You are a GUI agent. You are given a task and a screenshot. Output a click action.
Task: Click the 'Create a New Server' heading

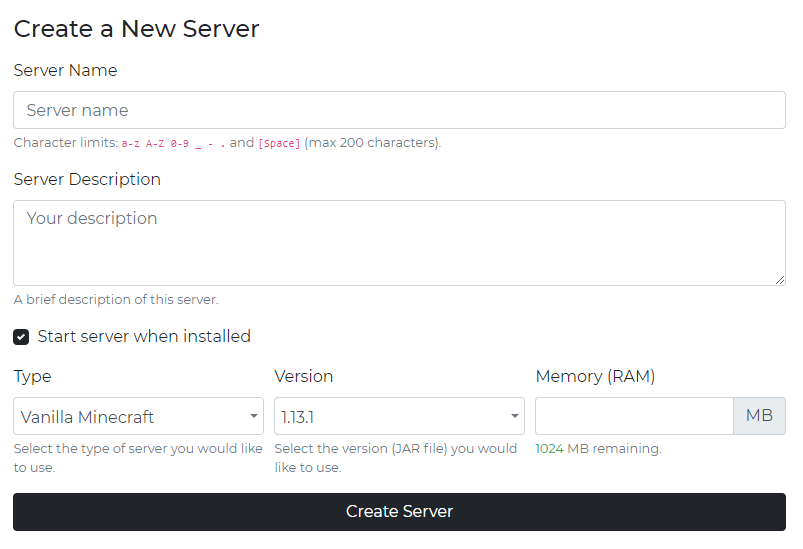136,29
